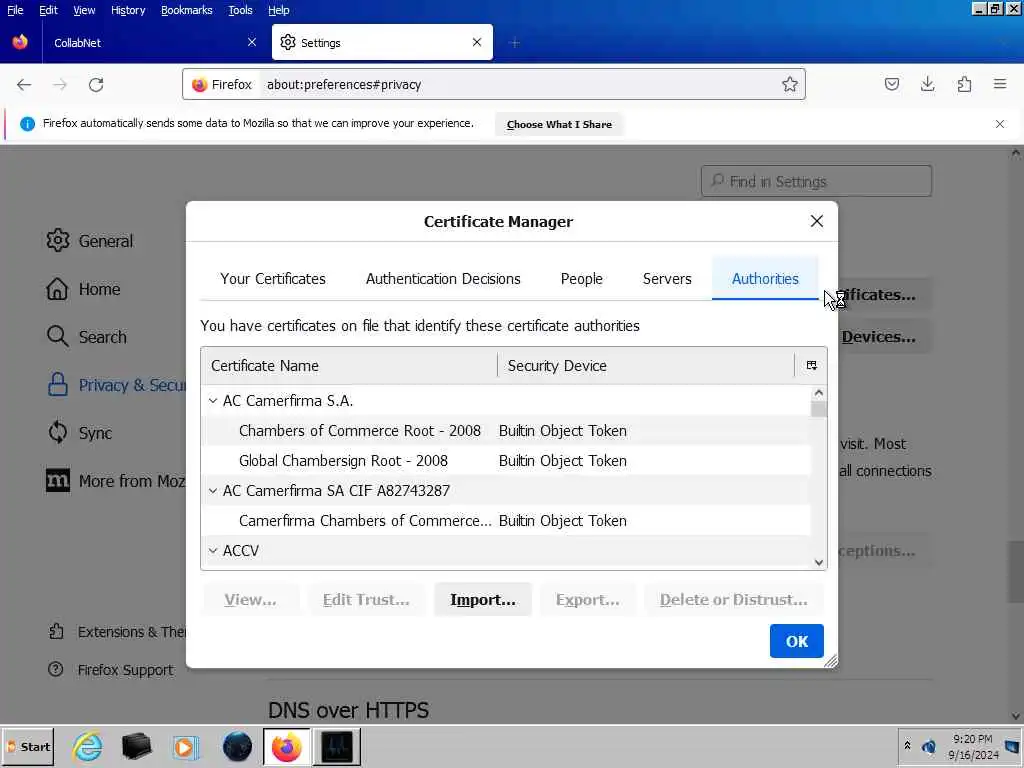Viewport: 1024px width, 768px height.
Task: Dismiss the data sharing notification bar
Action: (x=1000, y=124)
